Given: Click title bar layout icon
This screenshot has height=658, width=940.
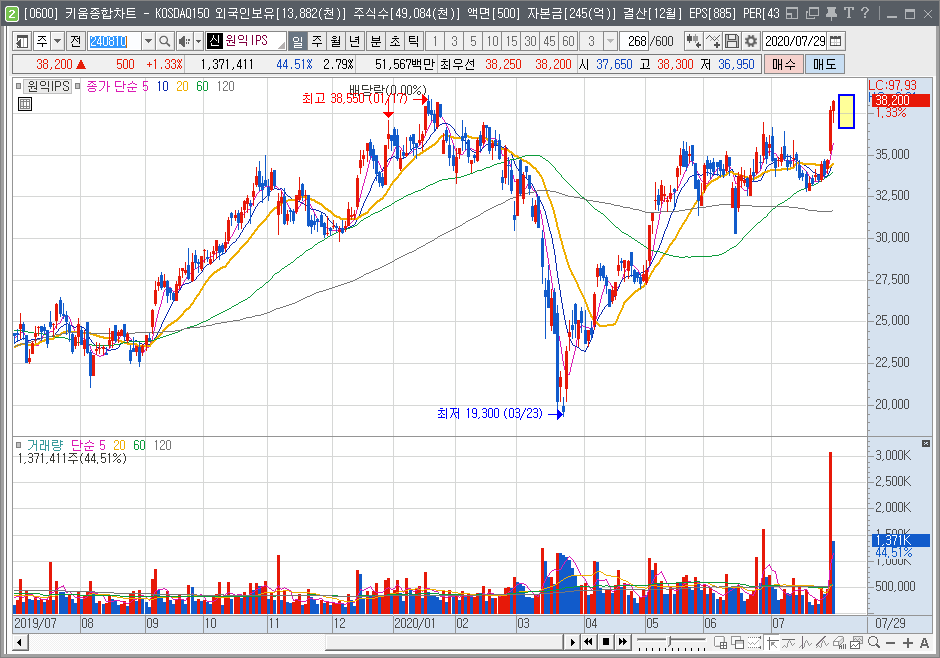Looking at the screenshot, I should (791, 13).
